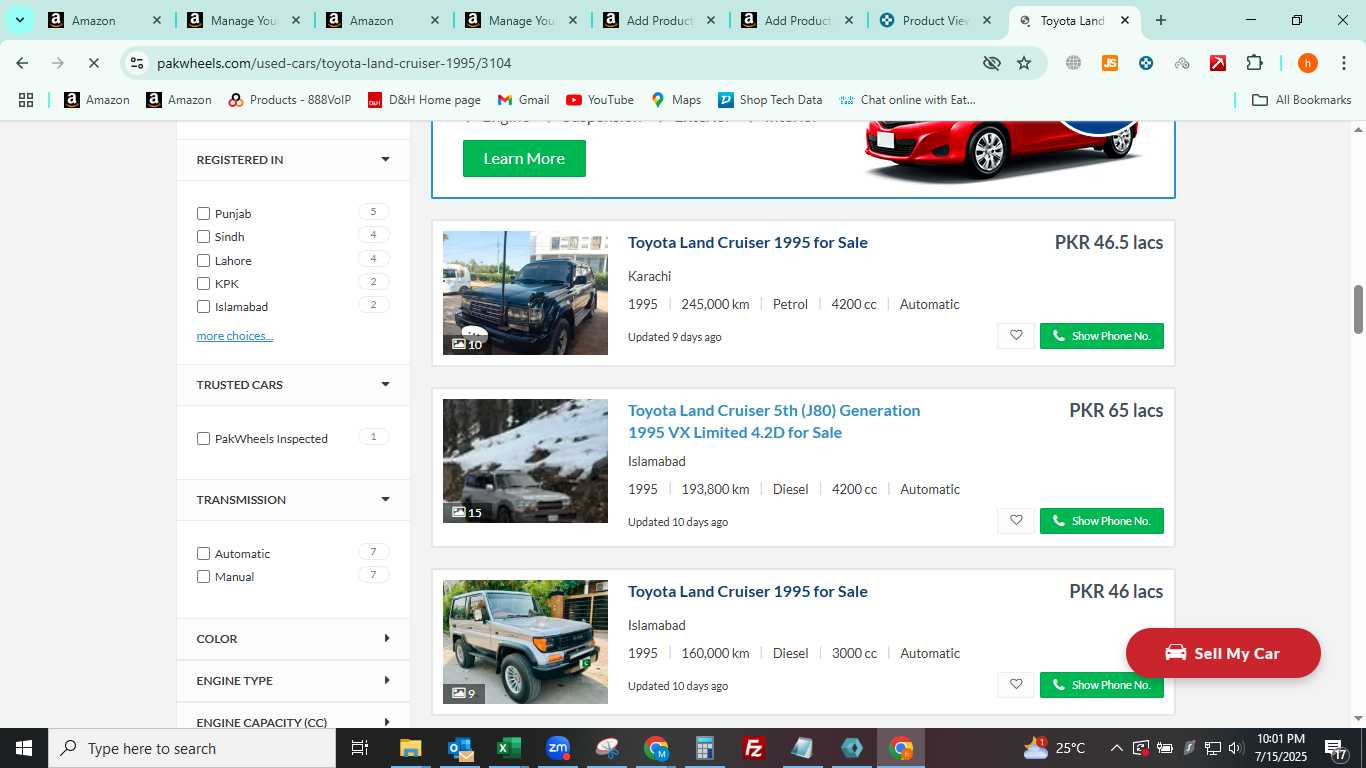
Task: Favorite the PKR 65 lacs Land Cruiser listing
Action: coord(1016,521)
